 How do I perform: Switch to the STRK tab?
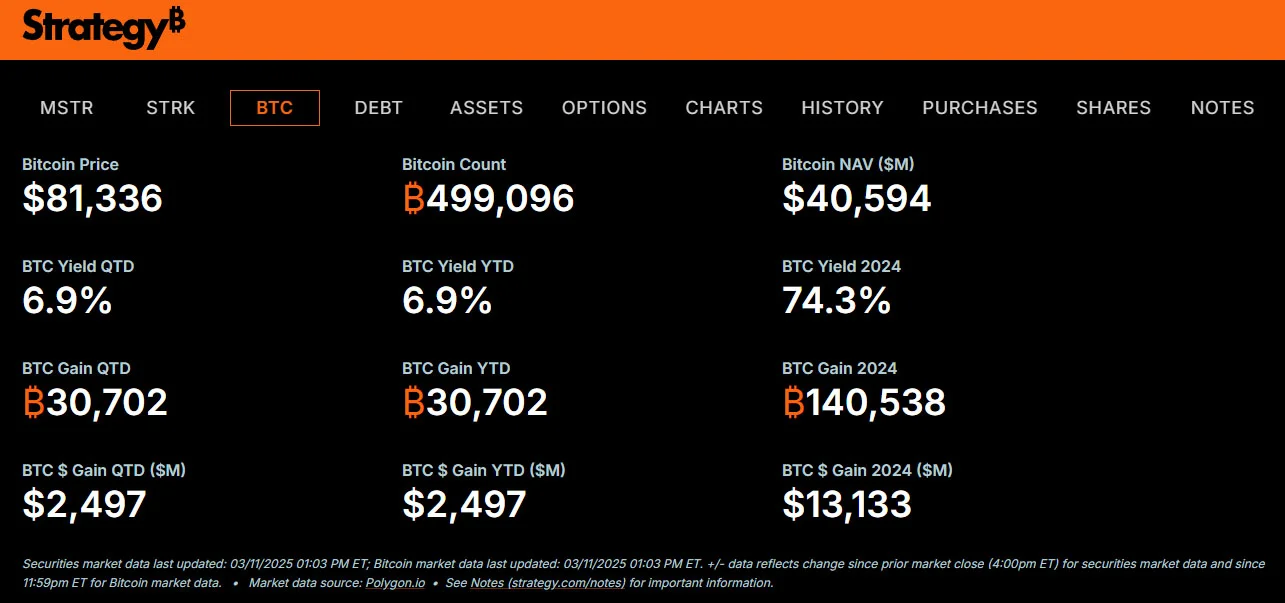(171, 108)
